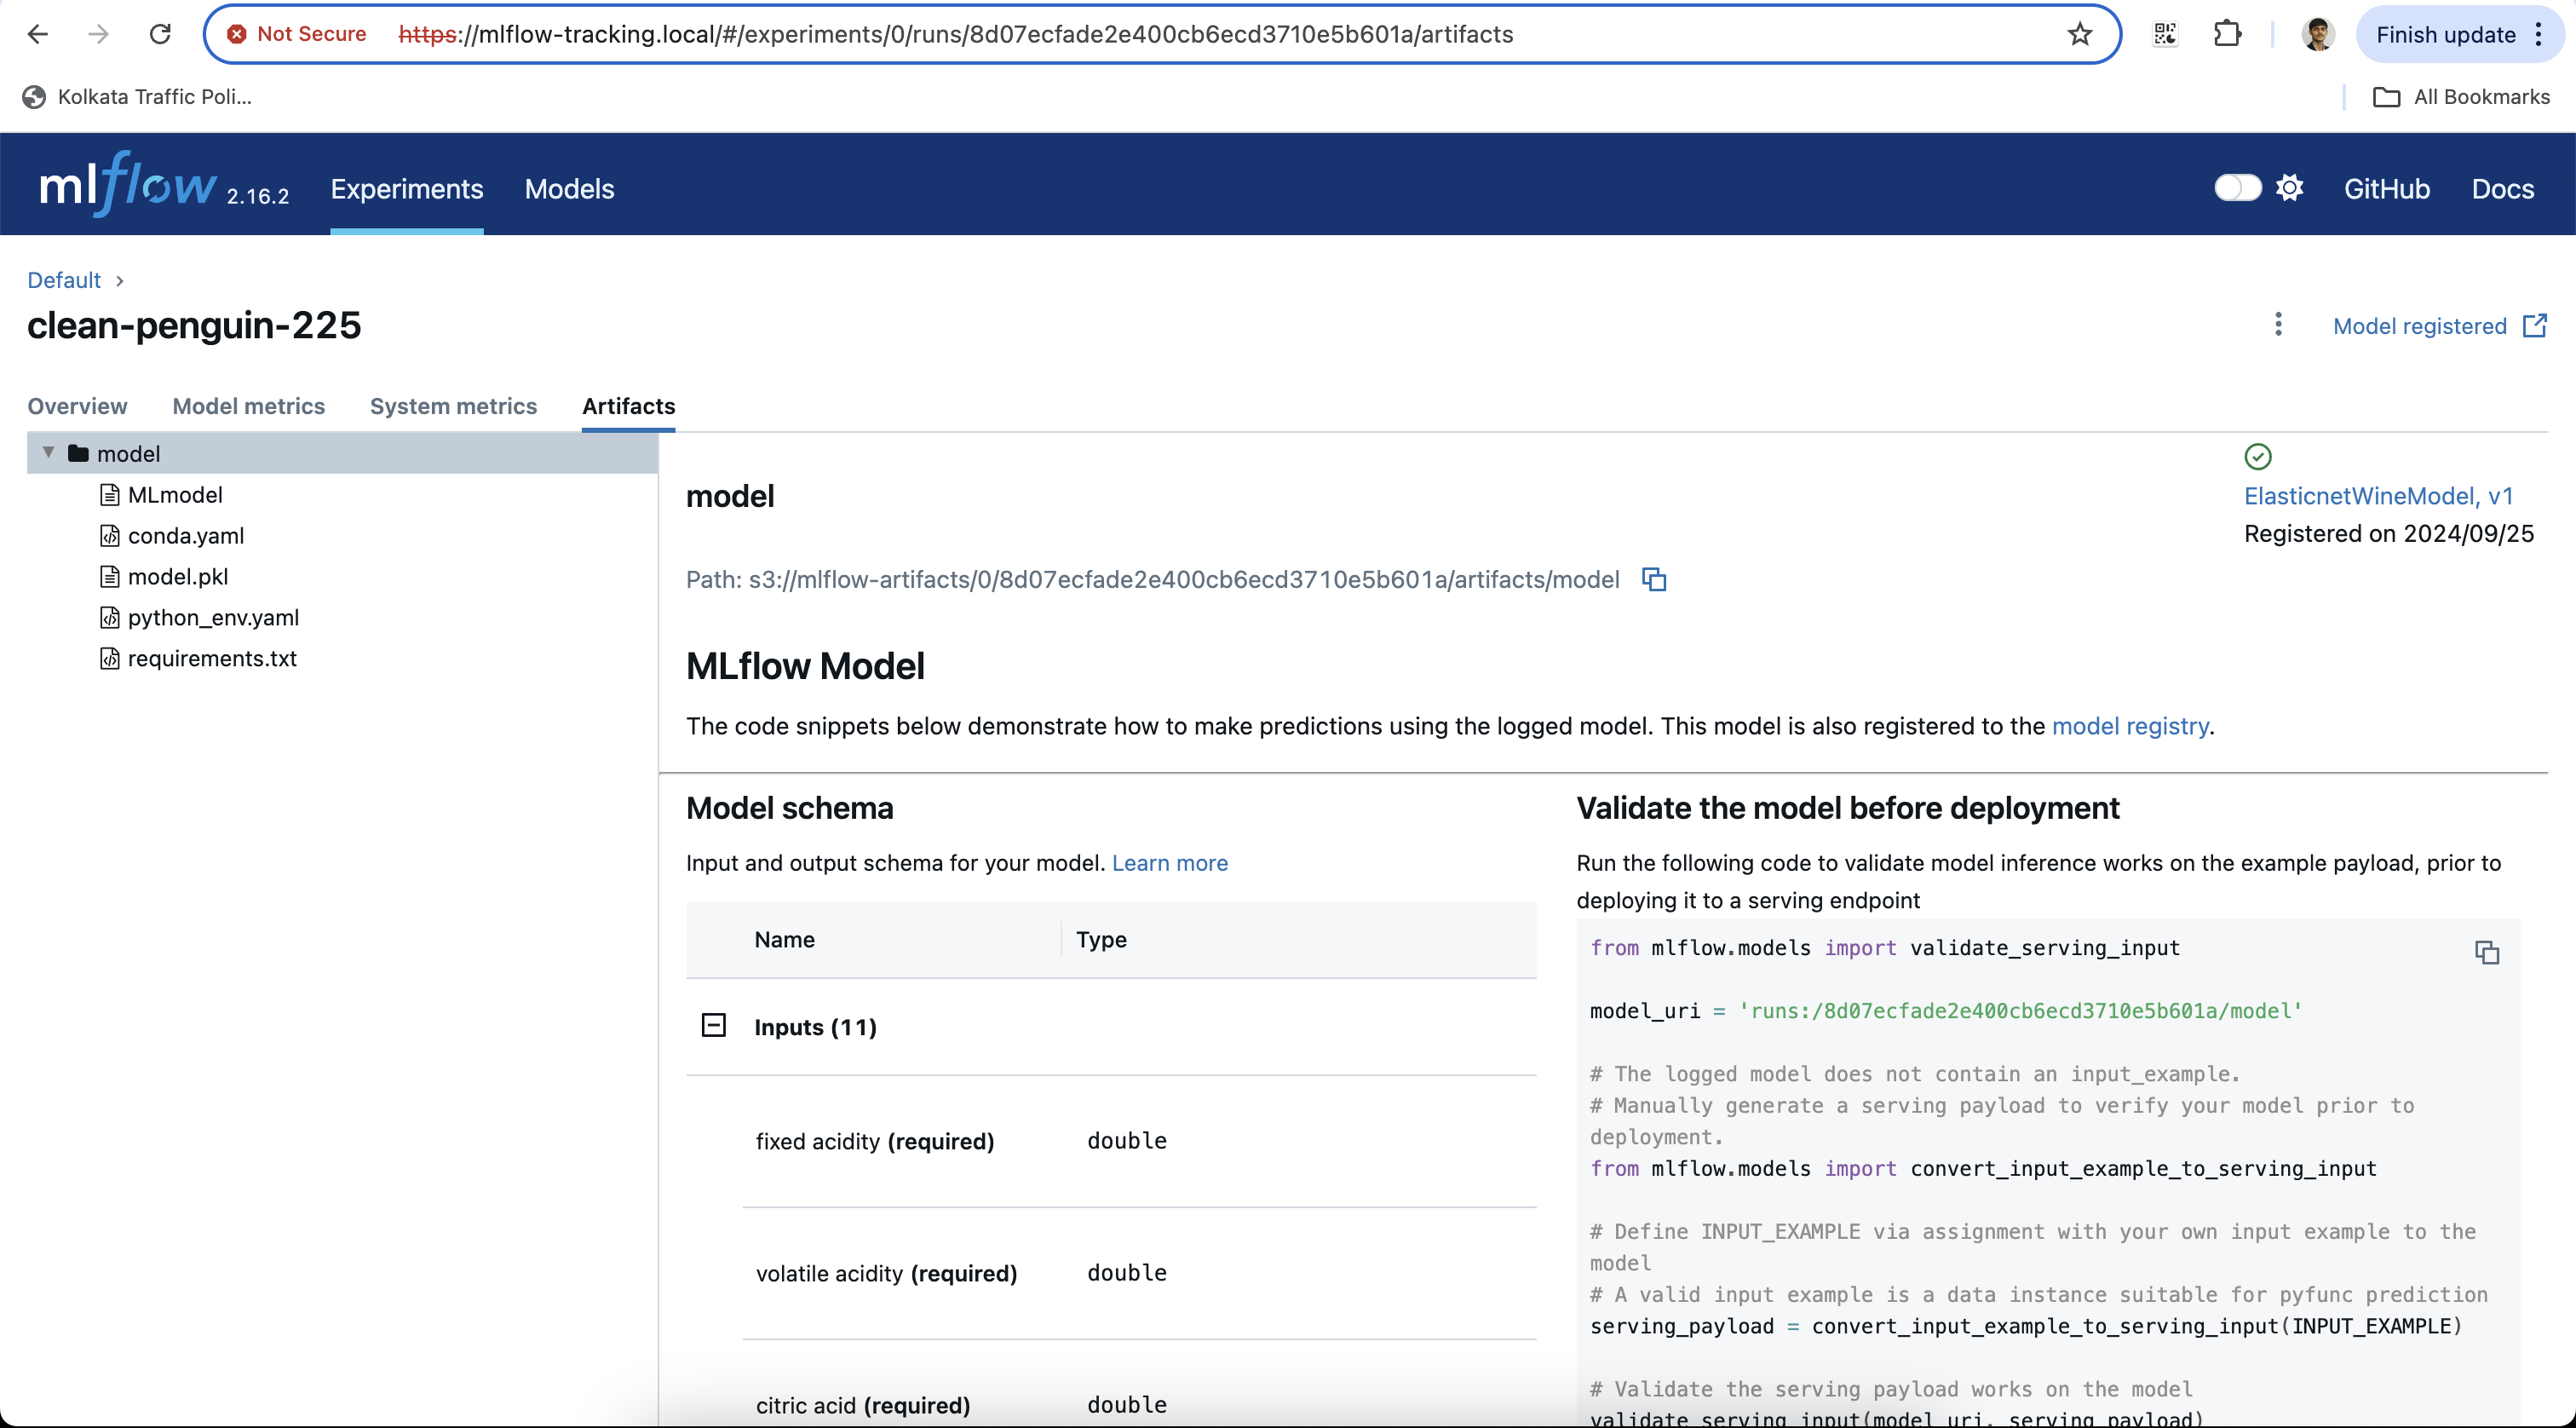The height and width of the screenshot is (1428, 2576).
Task: Collapse the model folder tree arrow
Action: (x=48, y=453)
